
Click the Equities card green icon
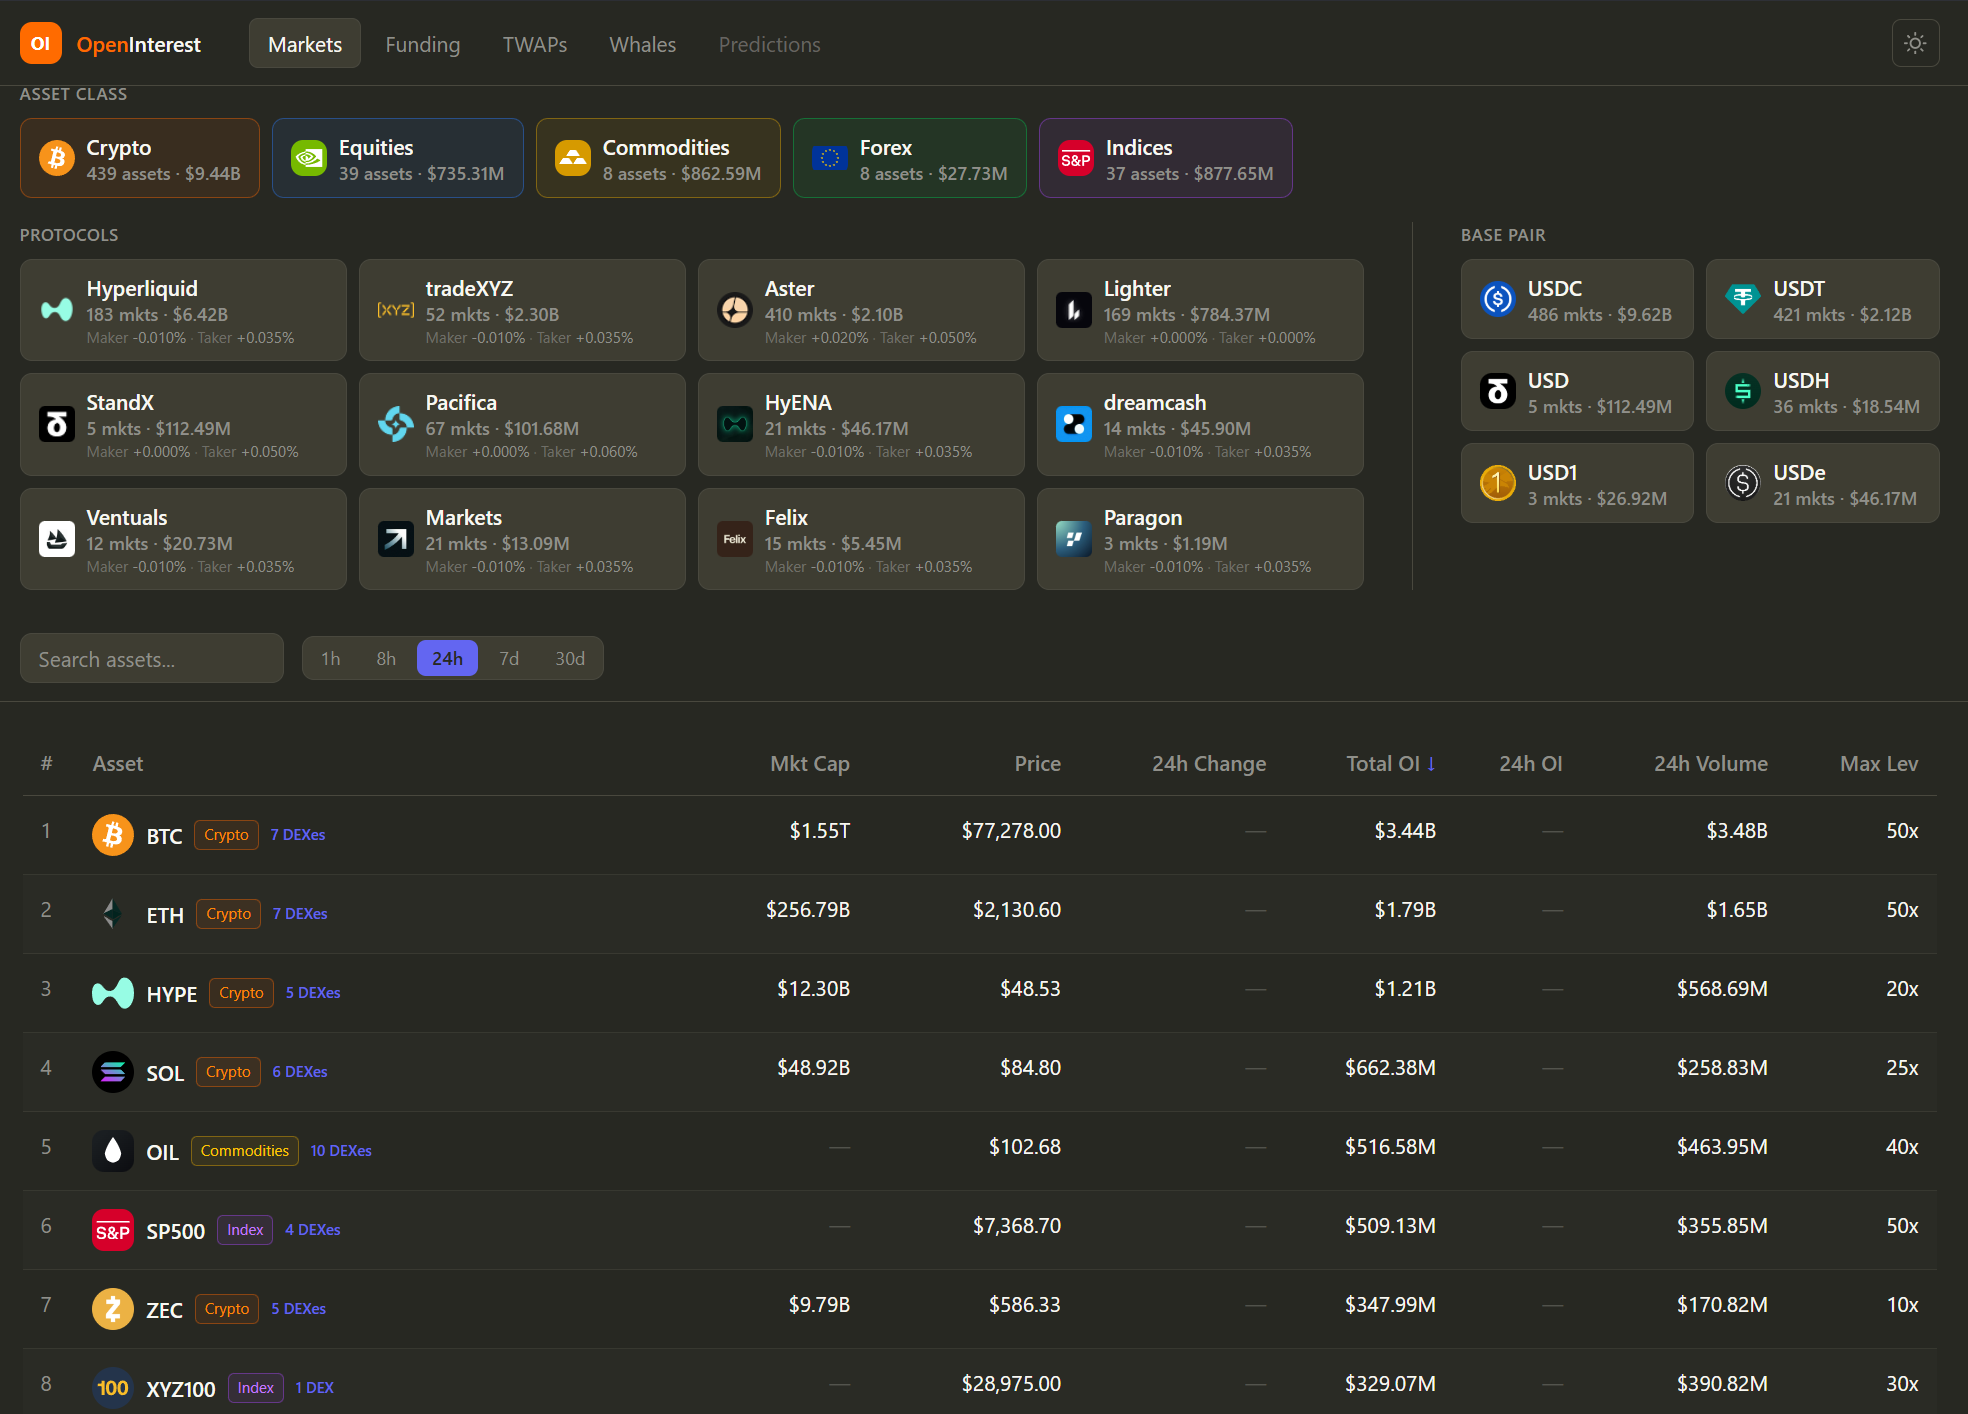[309, 158]
